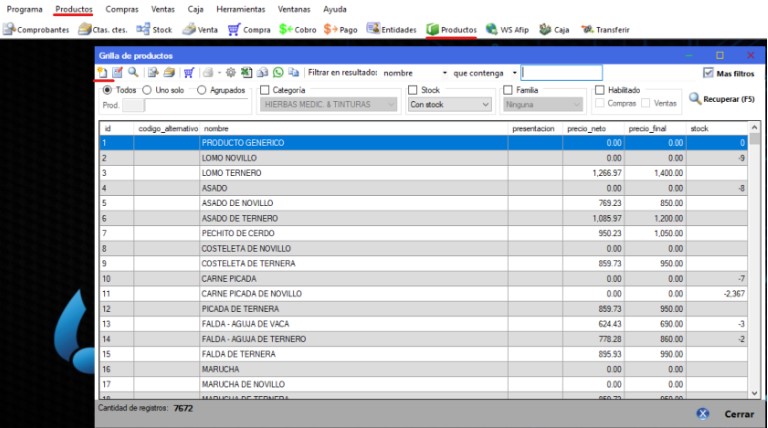The image size is (768, 428).
Task: Open the Ventas menu
Action: (163, 9)
